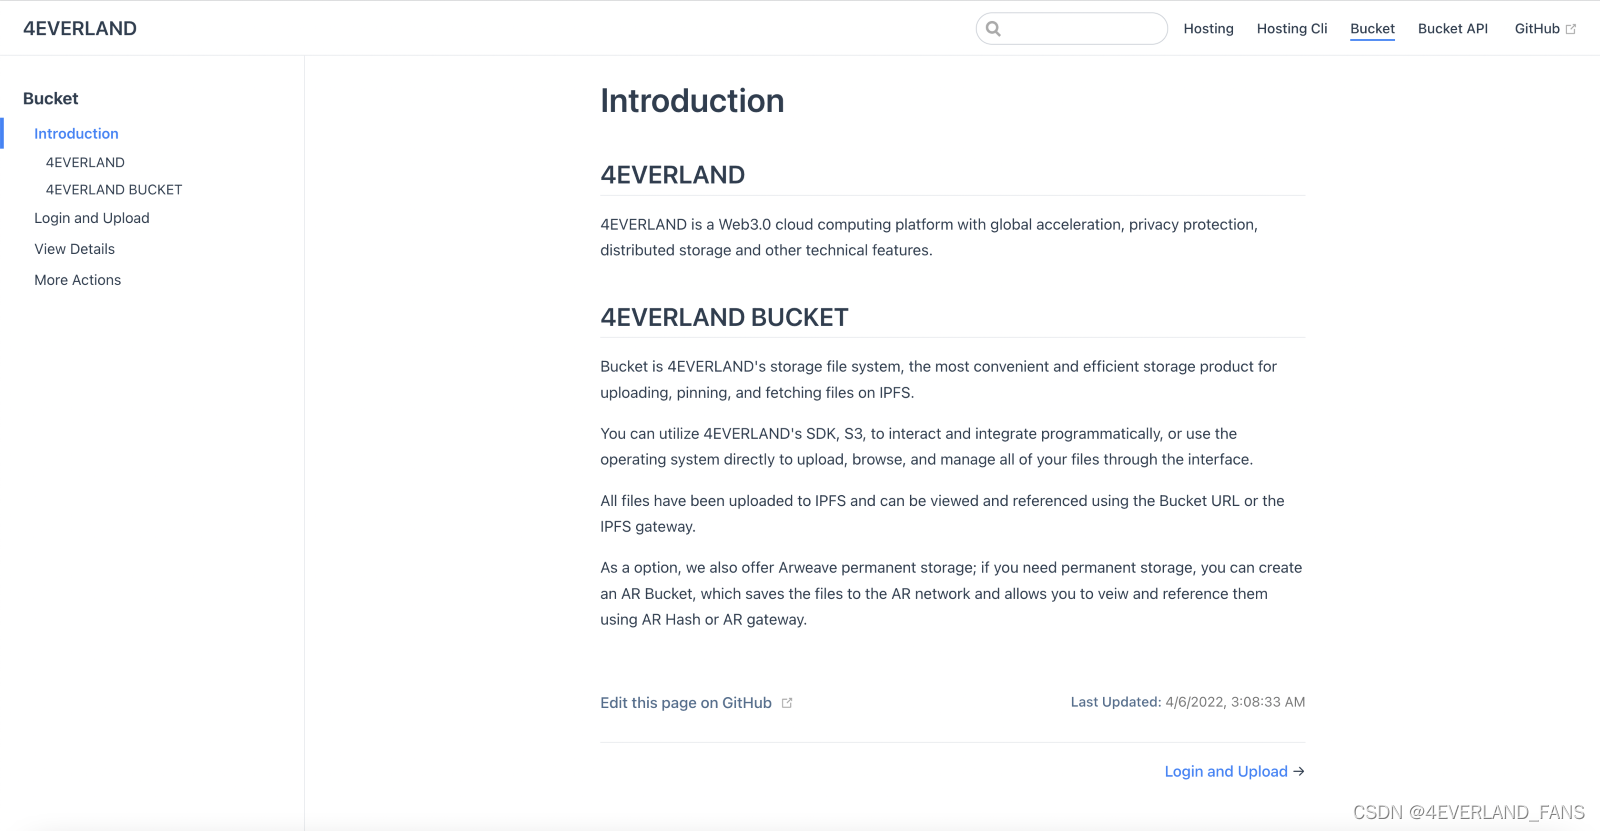Viewport: 1600px width, 831px height.
Task: Open Login and Upload in sidebar
Action: [x=92, y=218]
